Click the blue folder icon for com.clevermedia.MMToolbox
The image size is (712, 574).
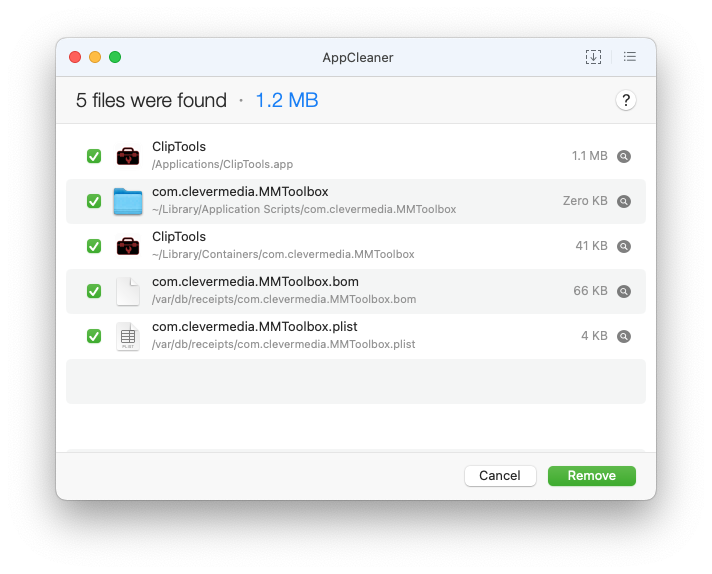click(x=128, y=201)
